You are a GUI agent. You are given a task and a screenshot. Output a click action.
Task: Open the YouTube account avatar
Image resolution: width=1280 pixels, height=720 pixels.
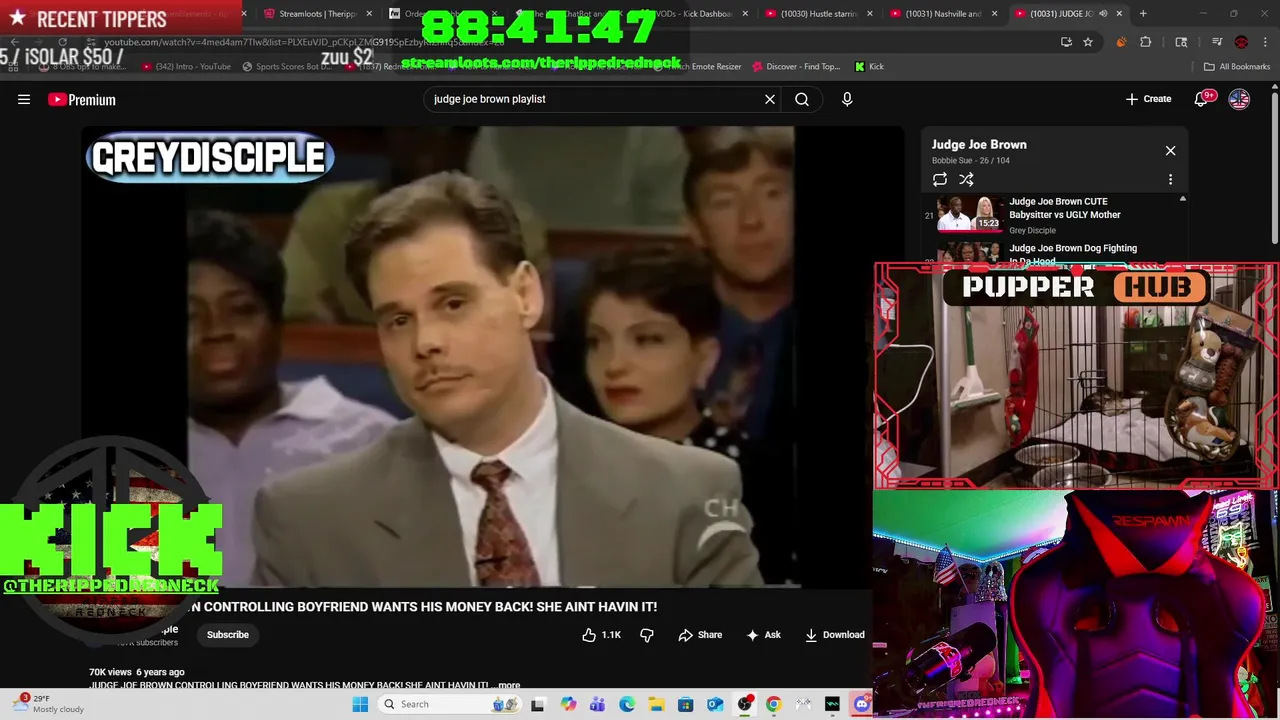[1239, 99]
